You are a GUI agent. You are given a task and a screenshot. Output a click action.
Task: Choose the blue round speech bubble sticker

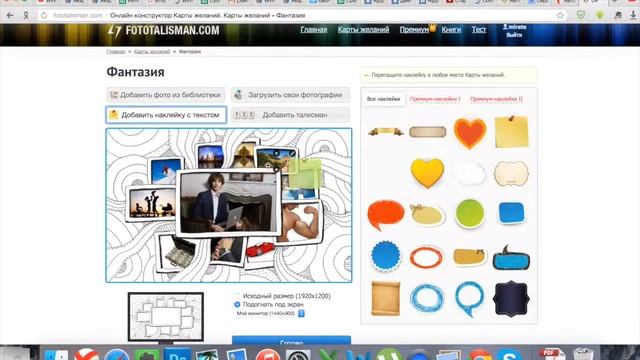coord(469,298)
